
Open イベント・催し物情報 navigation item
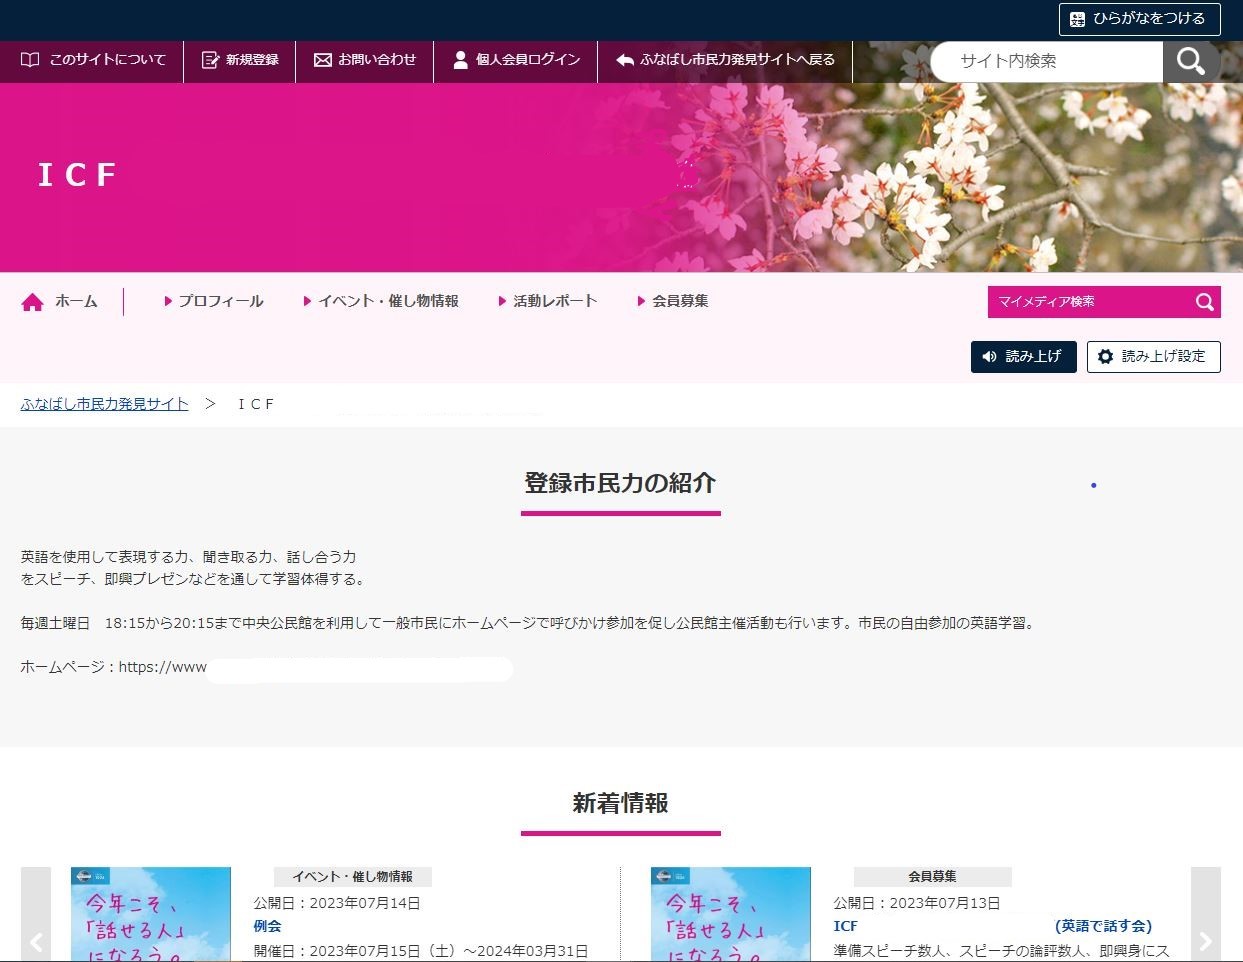point(381,301)
